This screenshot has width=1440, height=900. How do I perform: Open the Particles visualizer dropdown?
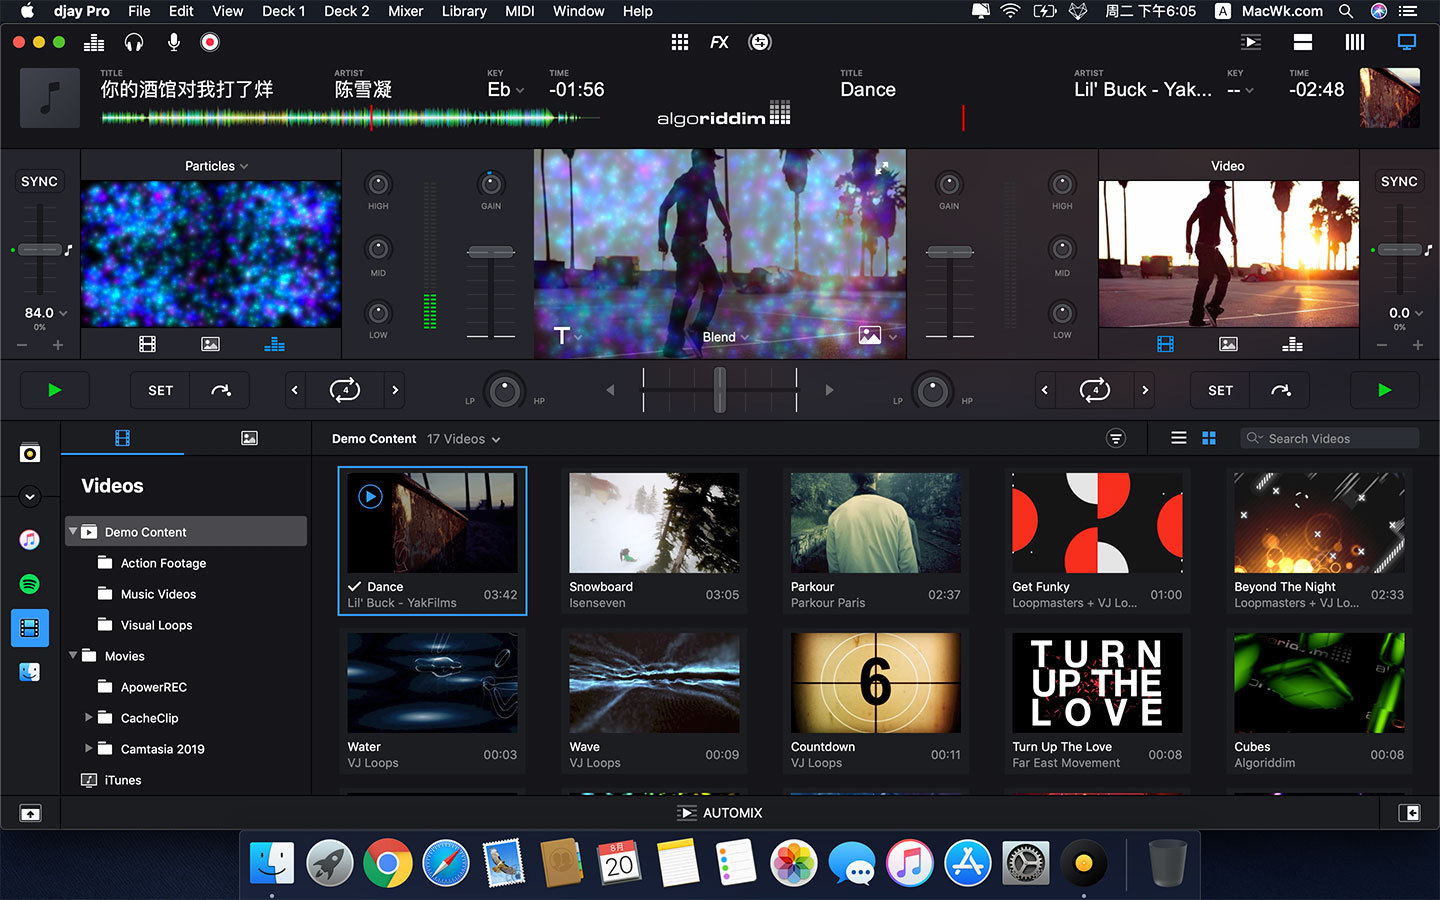point(216,166)
